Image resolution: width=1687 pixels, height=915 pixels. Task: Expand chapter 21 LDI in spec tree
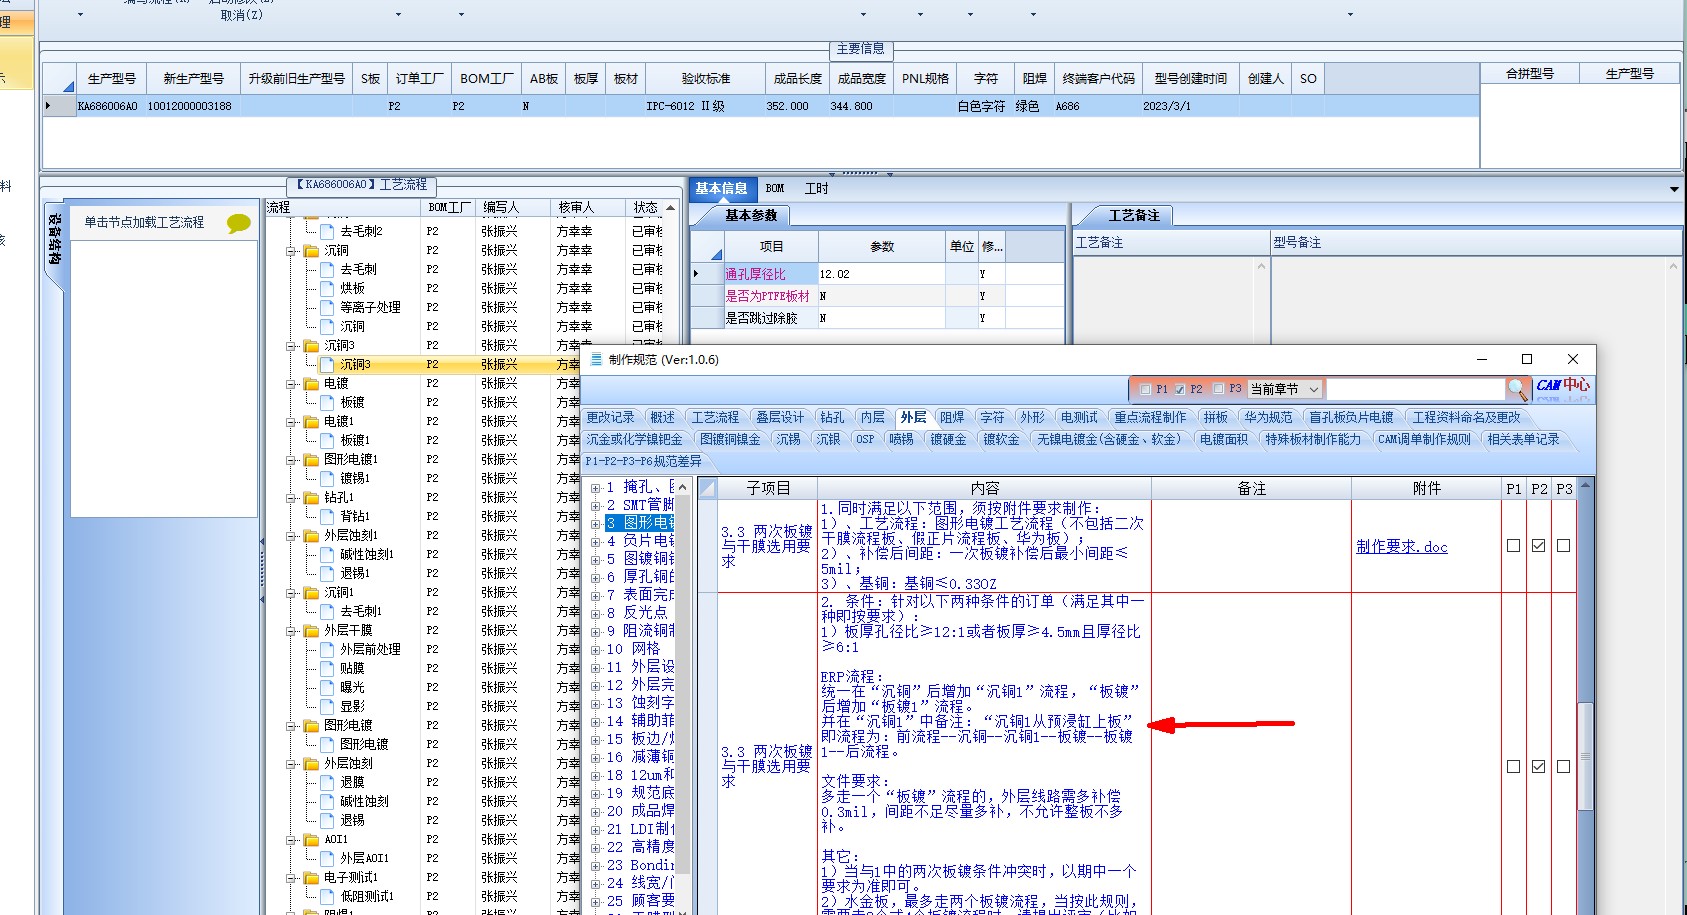click(595, 830)
